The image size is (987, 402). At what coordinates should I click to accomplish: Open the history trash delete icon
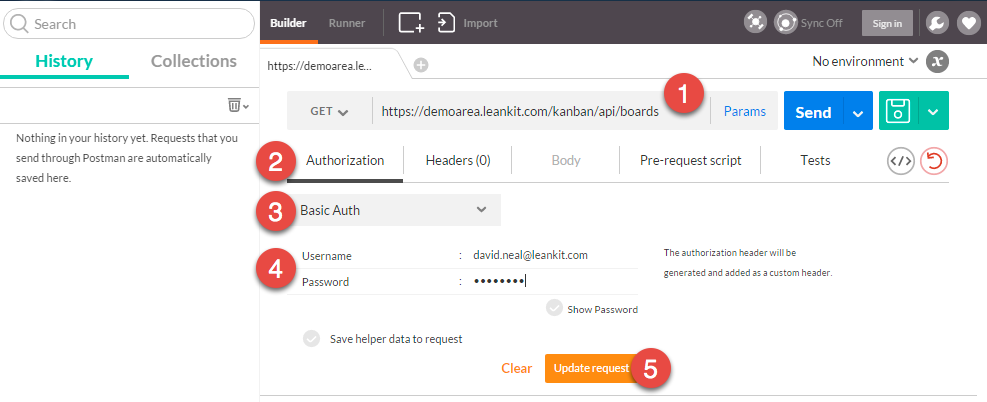238,105
